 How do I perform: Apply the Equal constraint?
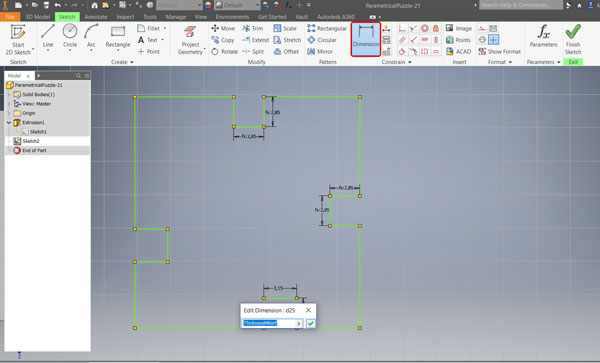tap(436, 51)
